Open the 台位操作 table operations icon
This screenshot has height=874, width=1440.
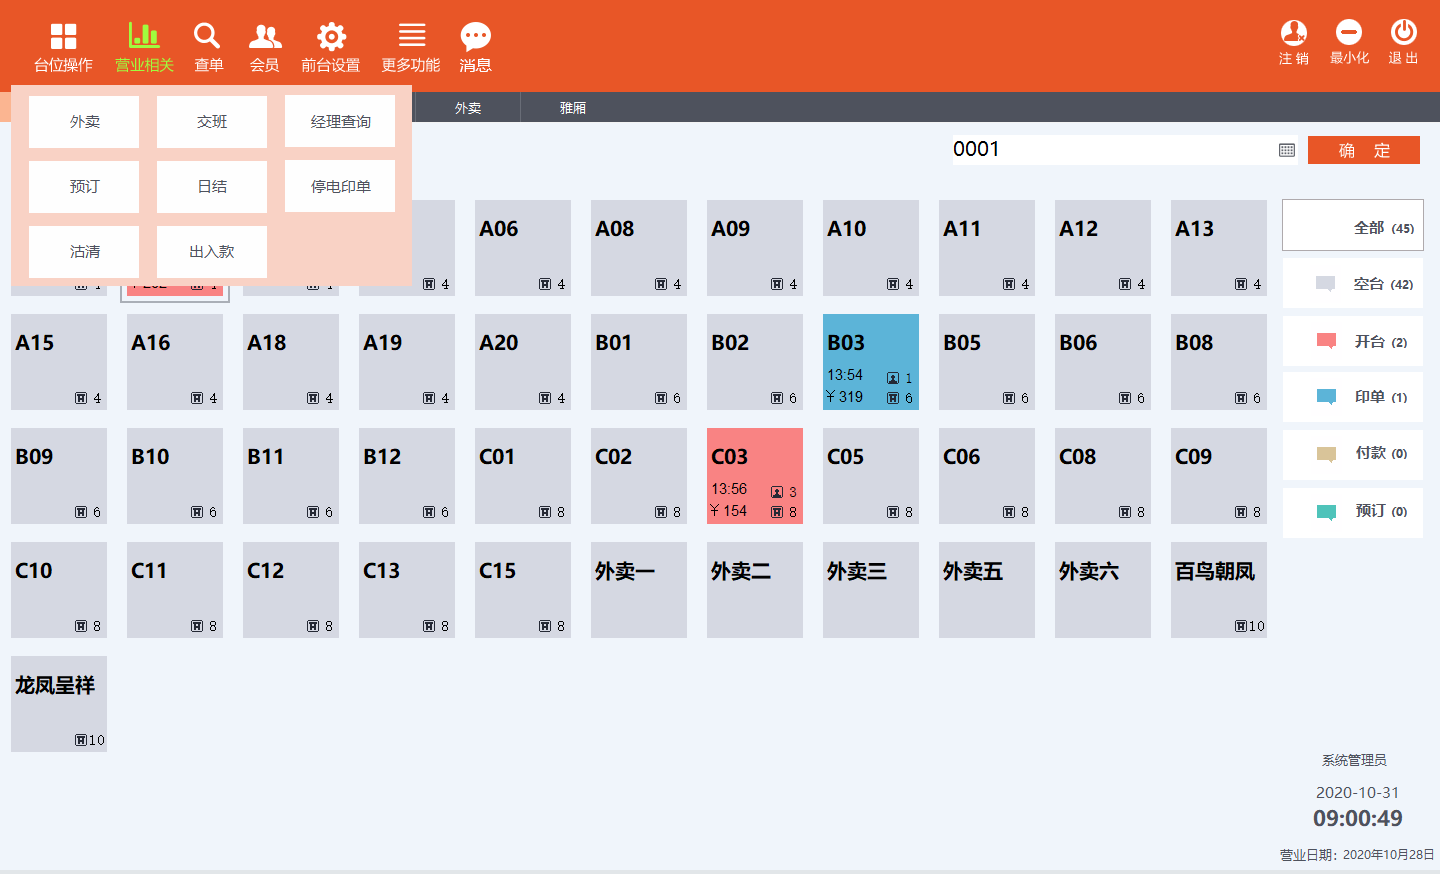click(x=63, y=37)
